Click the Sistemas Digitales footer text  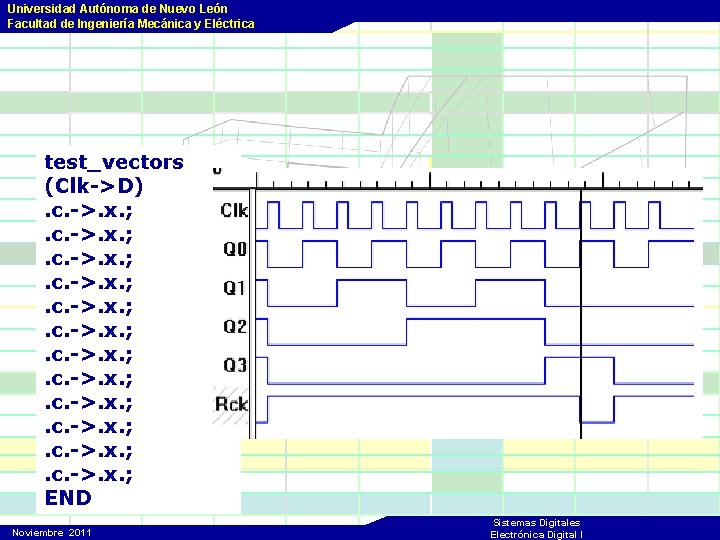click(x=537, y=523)
